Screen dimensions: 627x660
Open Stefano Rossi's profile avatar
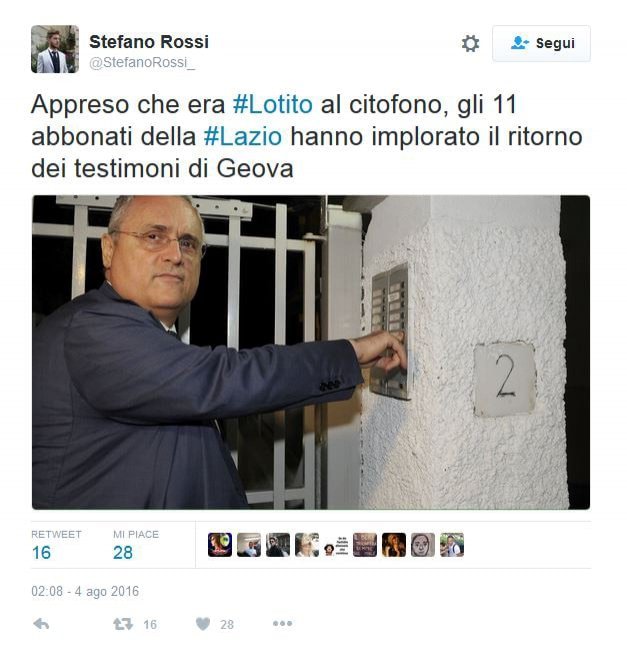(55, 49)
